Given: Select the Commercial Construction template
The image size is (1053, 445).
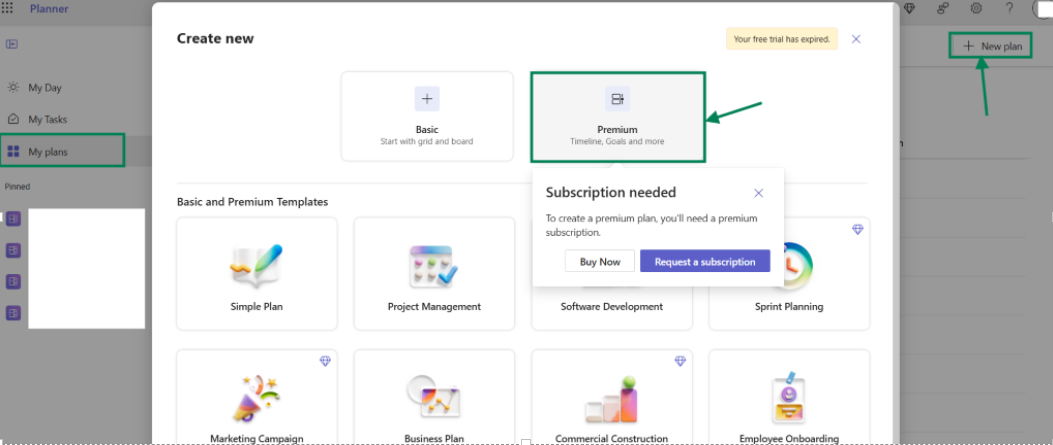Looking at the screenshot, I should point(612,397).
